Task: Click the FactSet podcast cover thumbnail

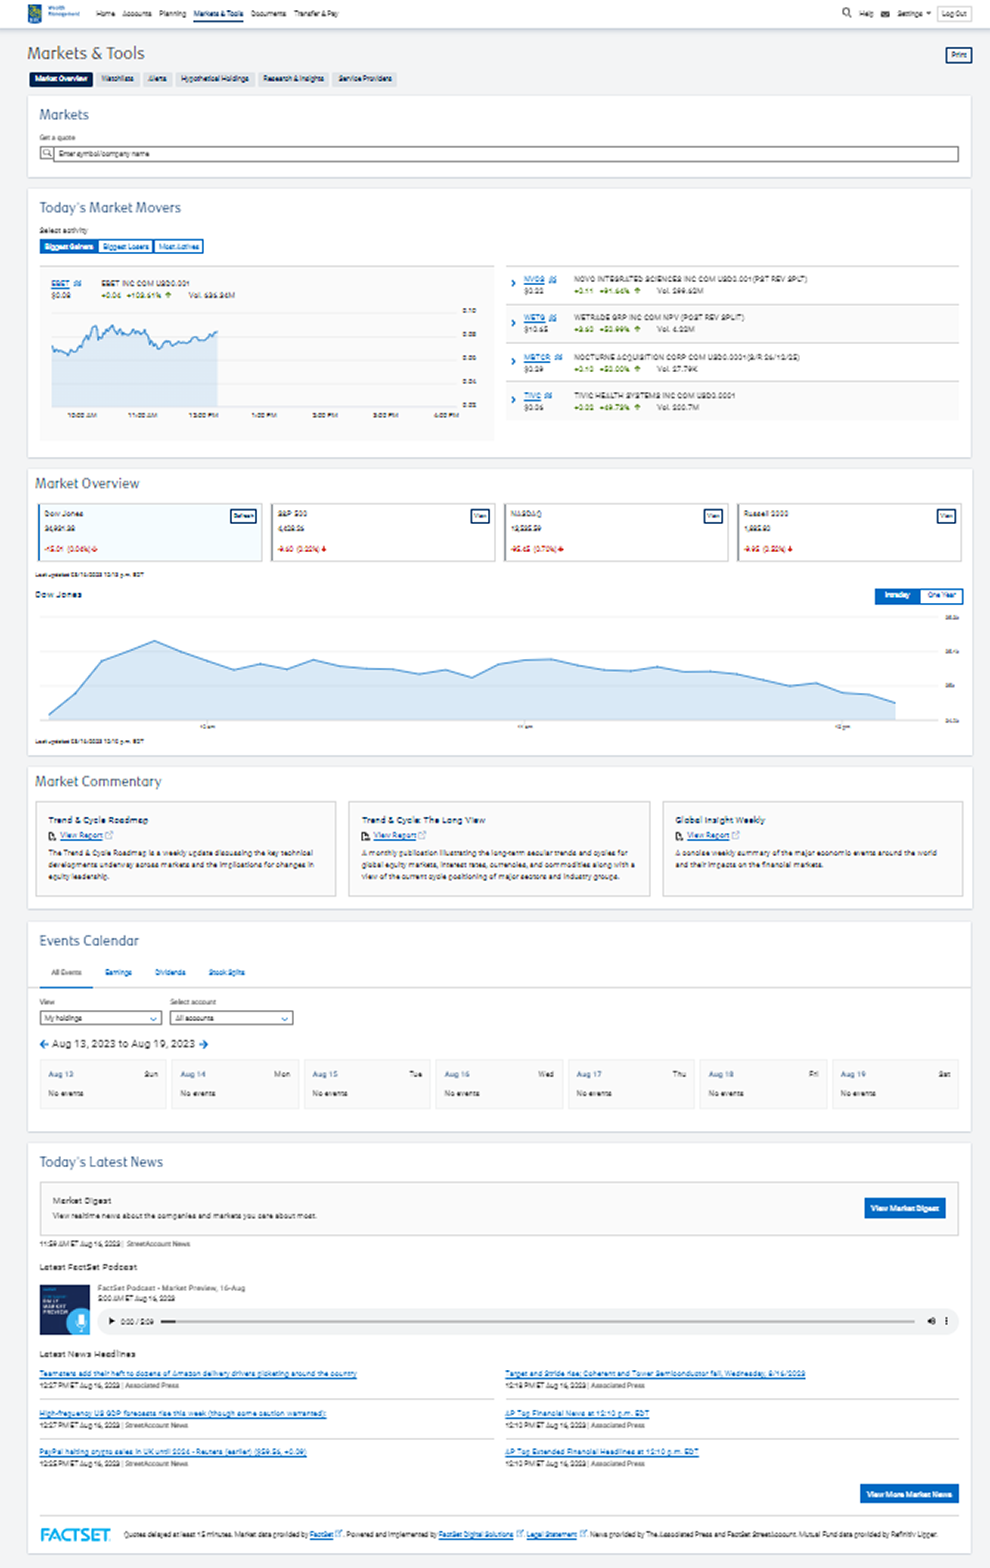Action: point(65,1310)
